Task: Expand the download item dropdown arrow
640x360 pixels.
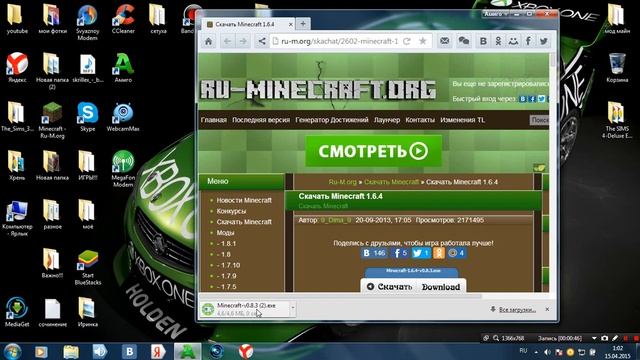Action: 293,309
